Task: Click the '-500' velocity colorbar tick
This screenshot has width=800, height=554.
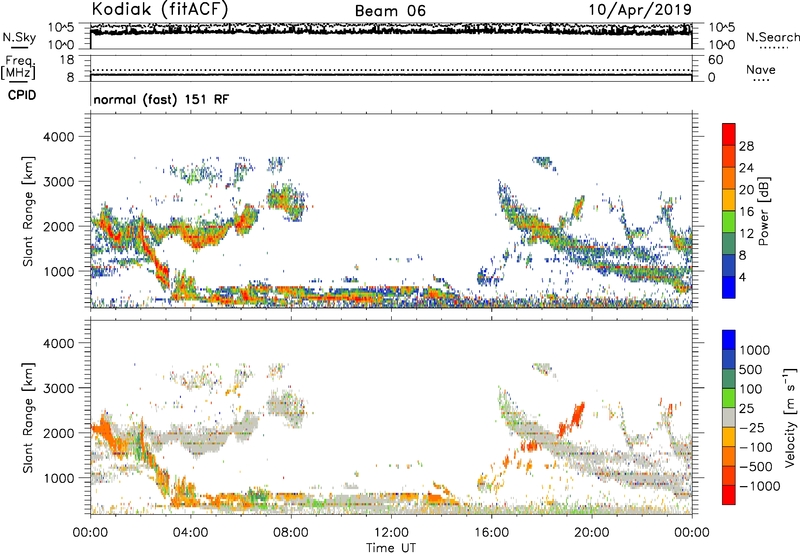Action: tap(756, 466)
